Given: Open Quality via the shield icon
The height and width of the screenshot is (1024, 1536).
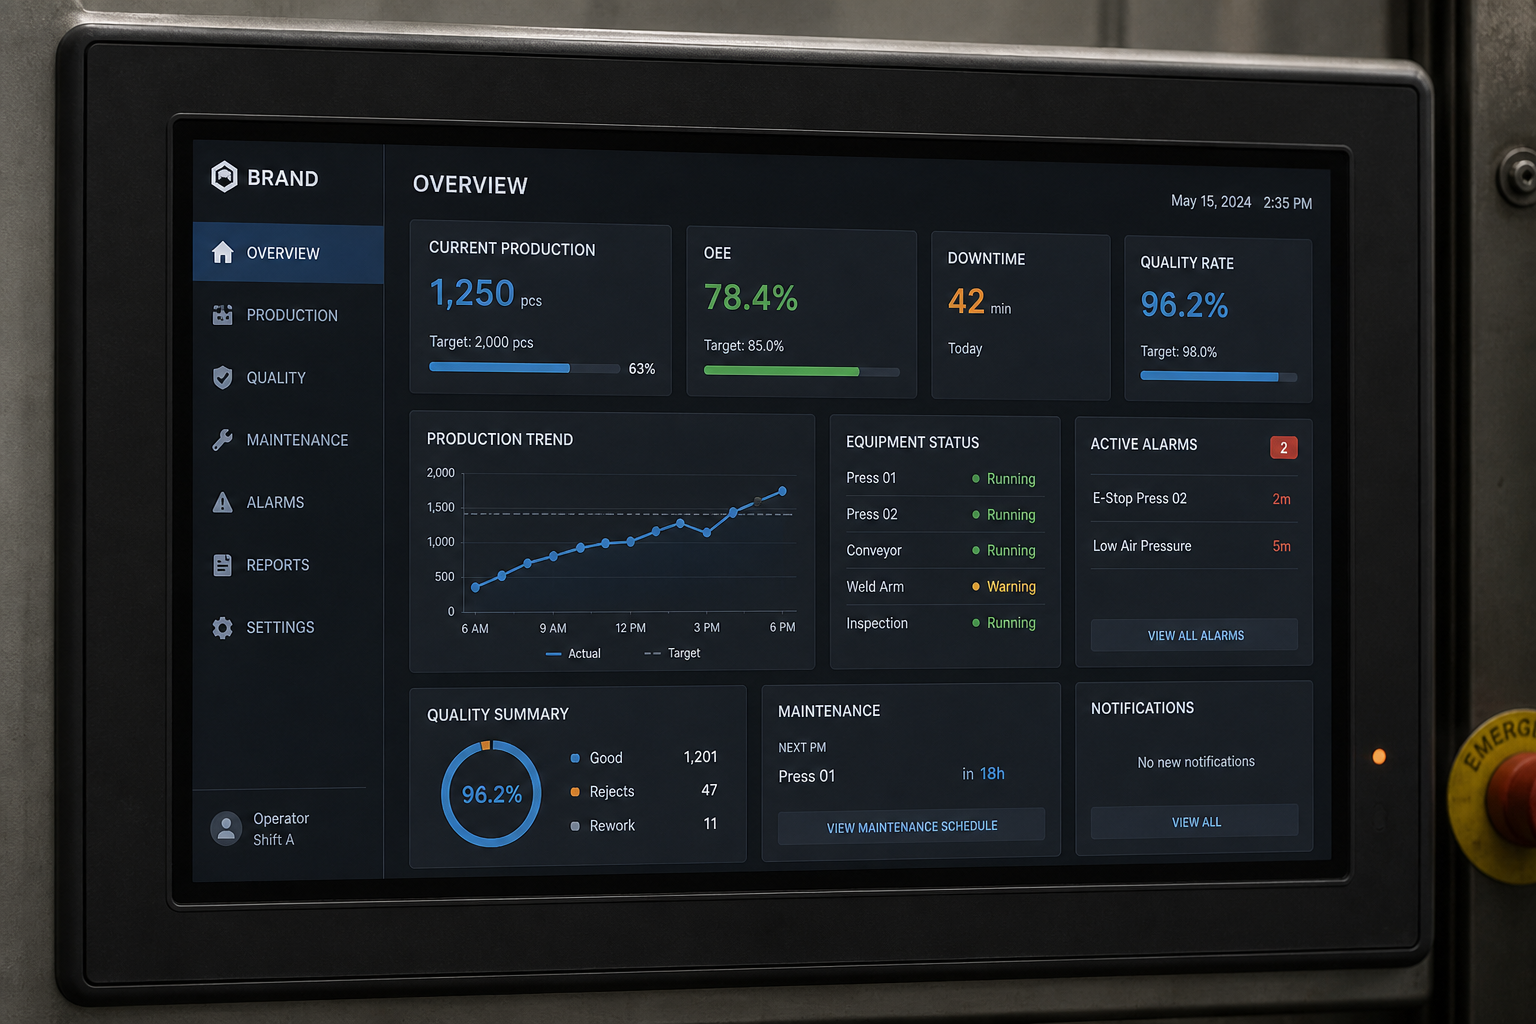Looking at the screenshot, I should 222,377.
